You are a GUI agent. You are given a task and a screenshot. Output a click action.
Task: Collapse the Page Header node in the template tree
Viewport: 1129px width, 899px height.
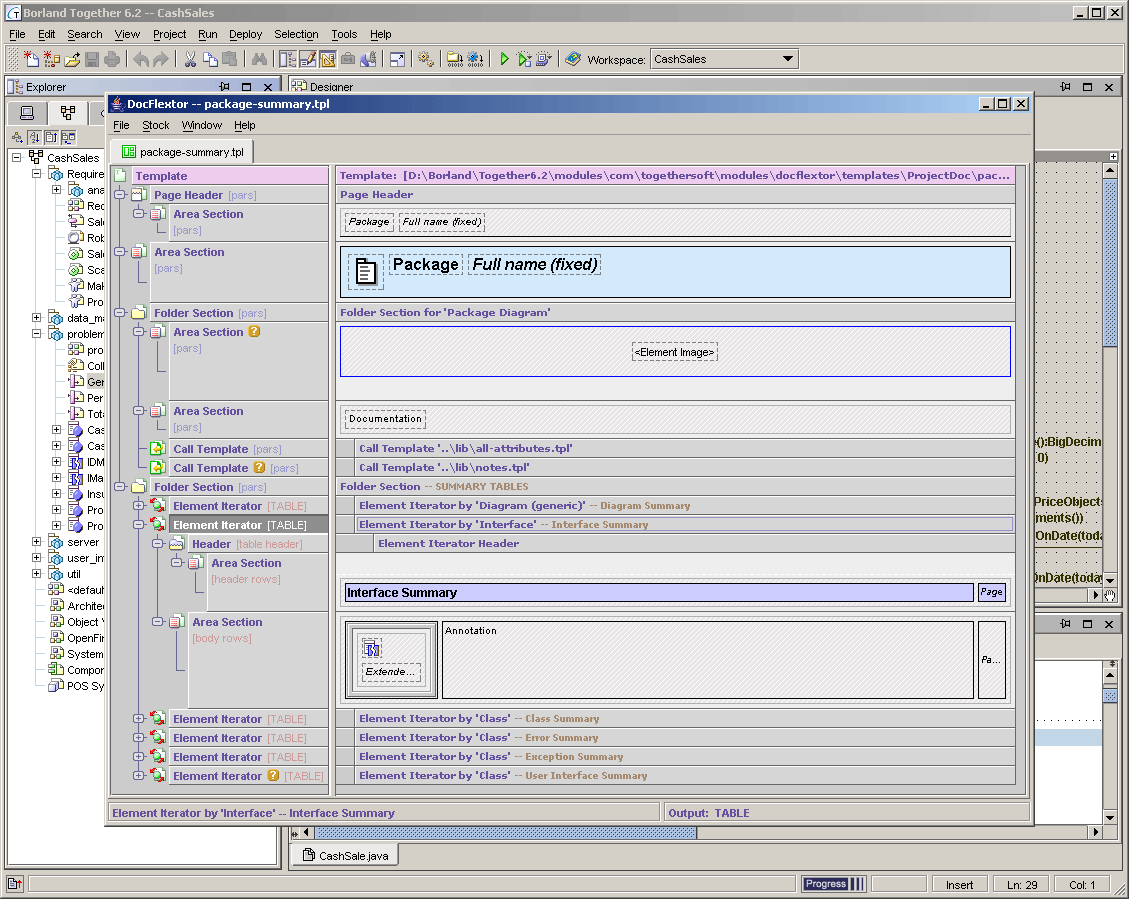click(x=120, y=195)
